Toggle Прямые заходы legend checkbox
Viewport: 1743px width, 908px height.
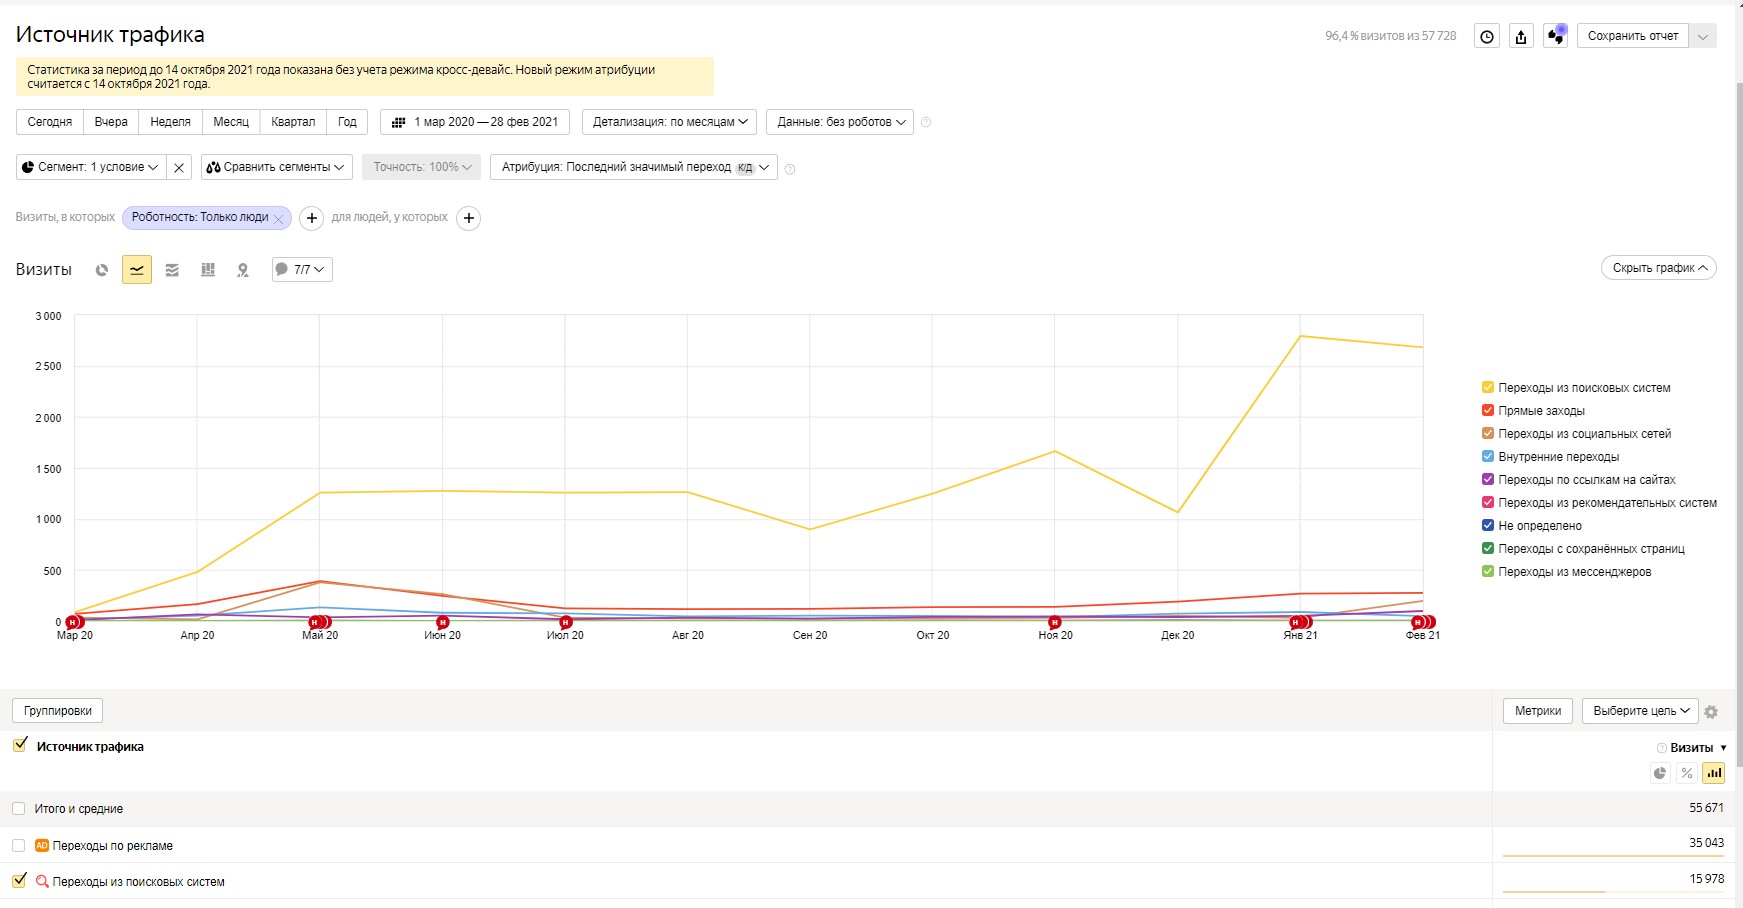1488,411
